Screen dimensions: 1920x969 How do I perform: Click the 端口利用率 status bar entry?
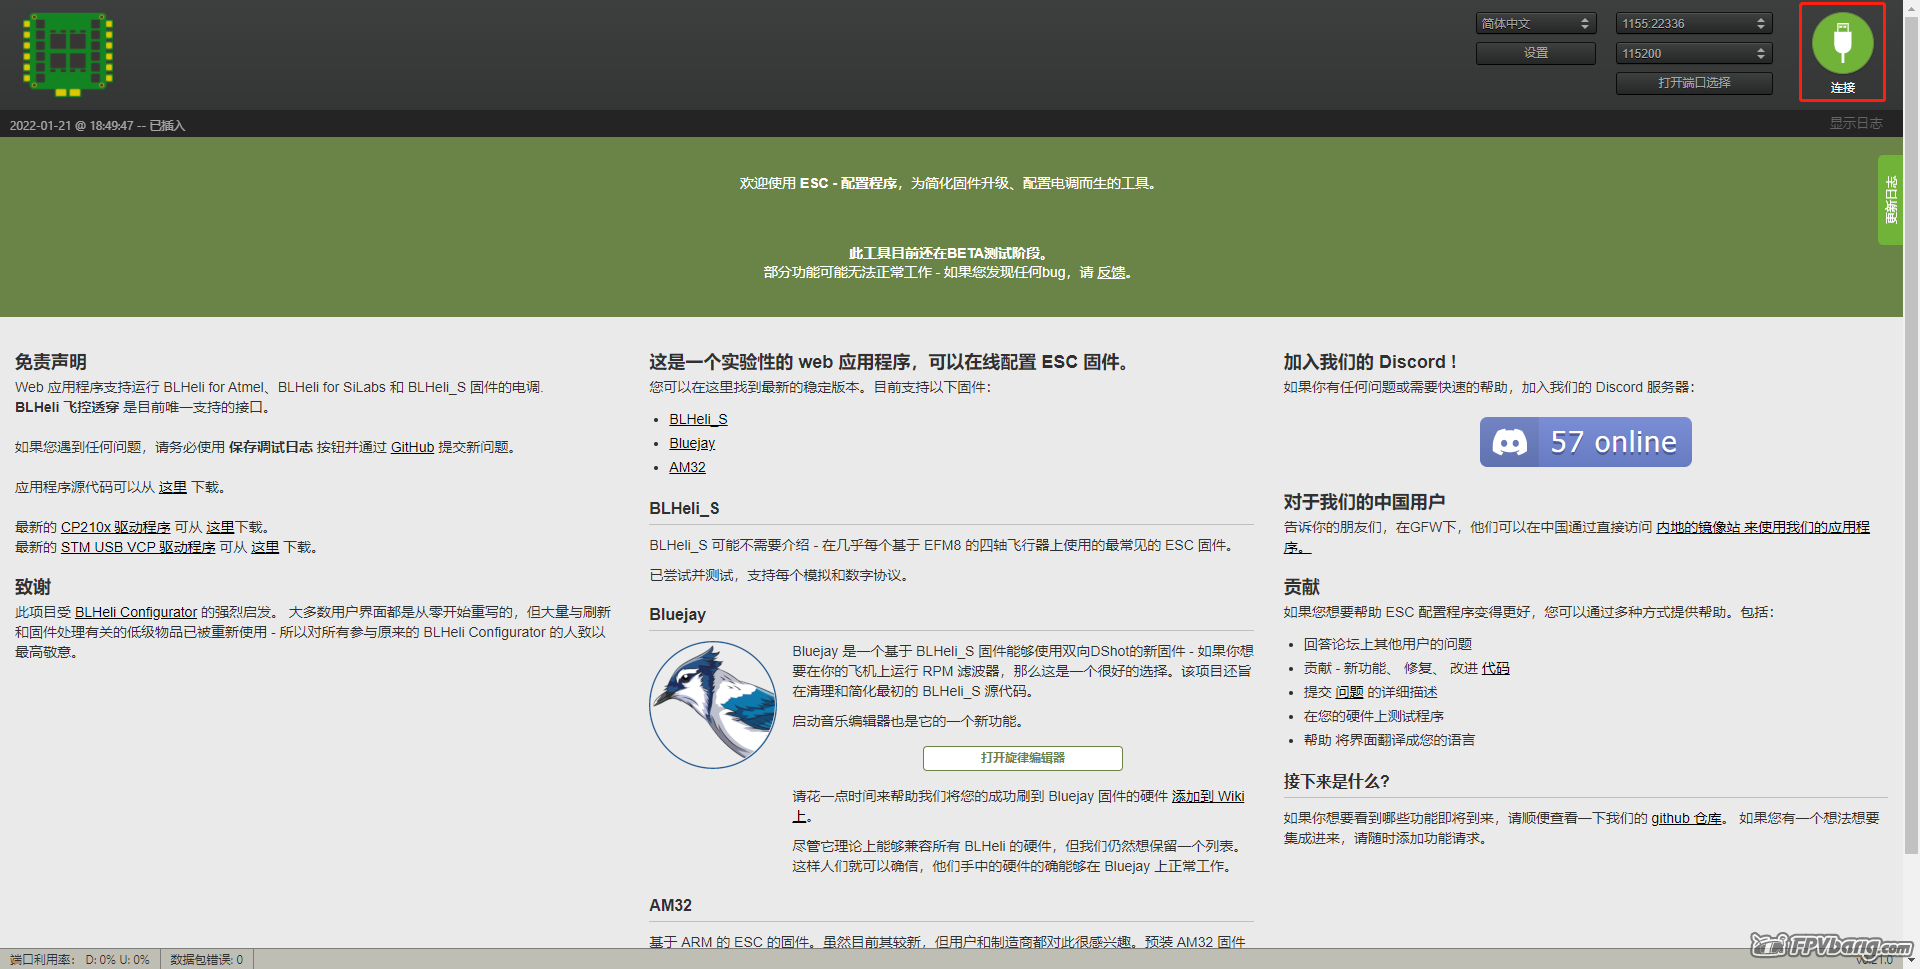[x=80, y=959]
